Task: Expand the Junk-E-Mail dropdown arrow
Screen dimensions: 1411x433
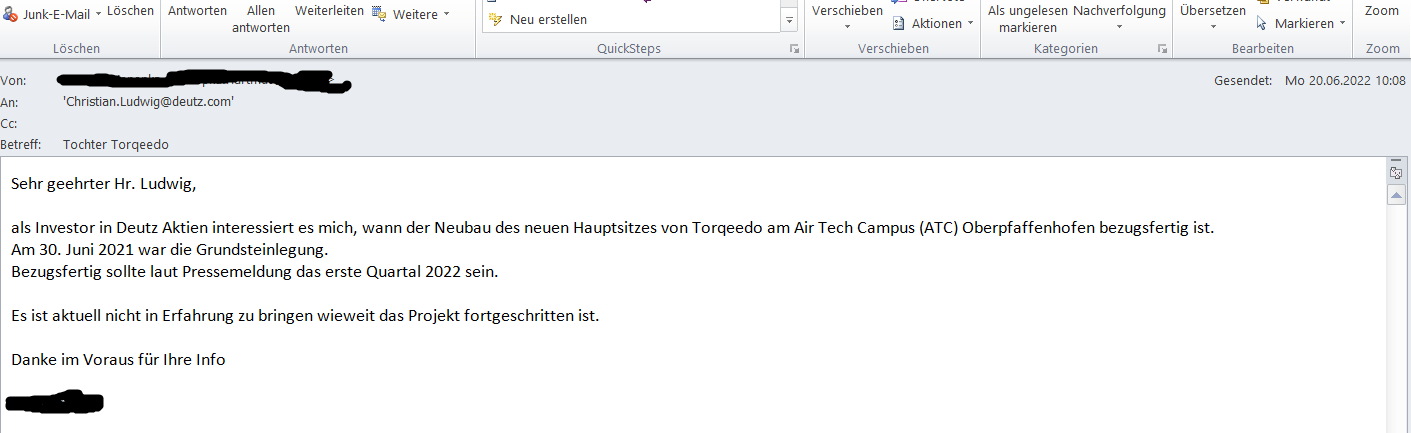Action: point(98,12)
